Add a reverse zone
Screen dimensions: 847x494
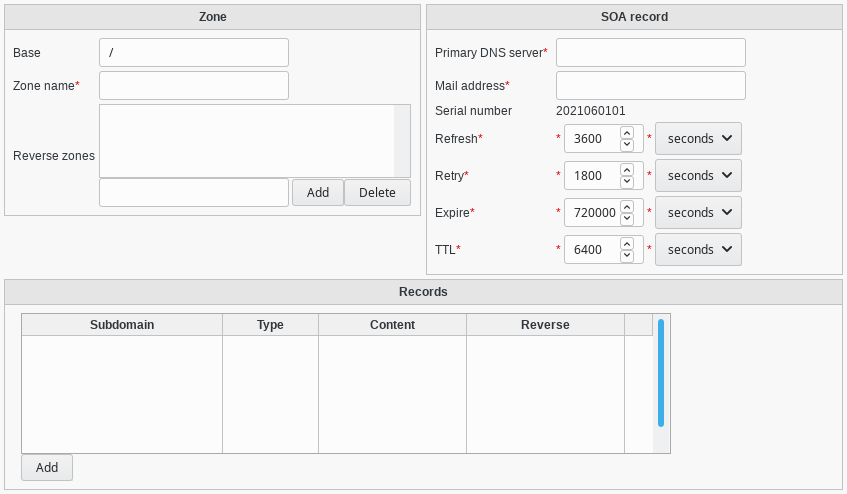tap(318, 192)
